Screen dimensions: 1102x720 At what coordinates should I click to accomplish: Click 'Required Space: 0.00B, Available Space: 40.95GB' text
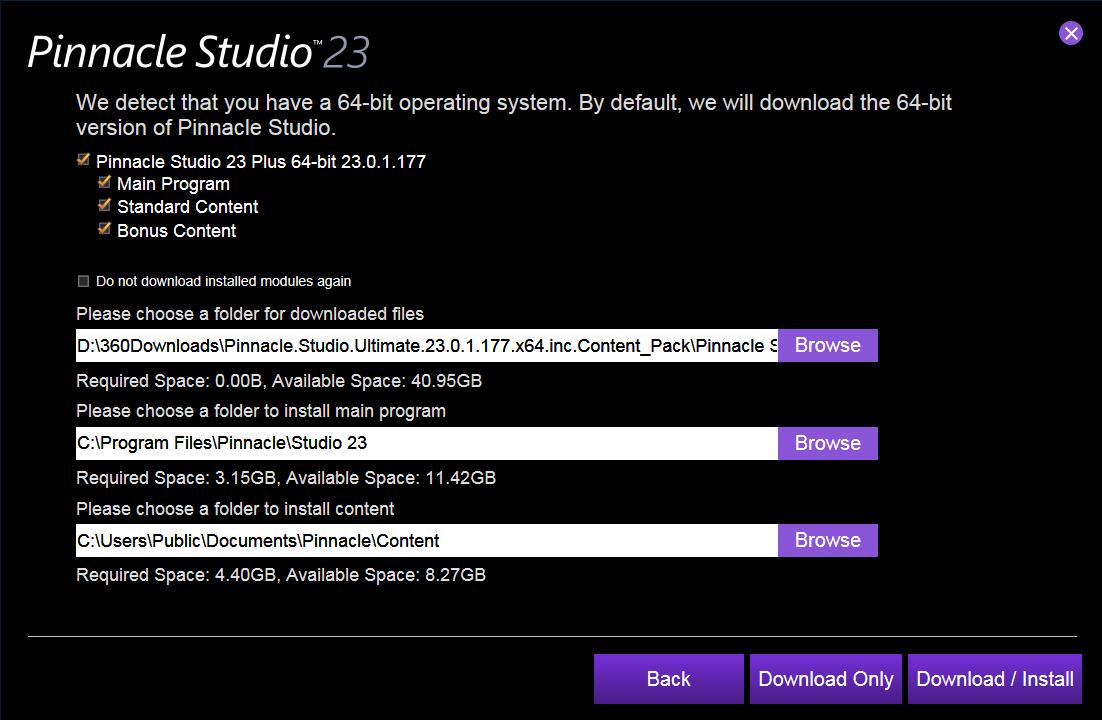click(x=279, y=381)
